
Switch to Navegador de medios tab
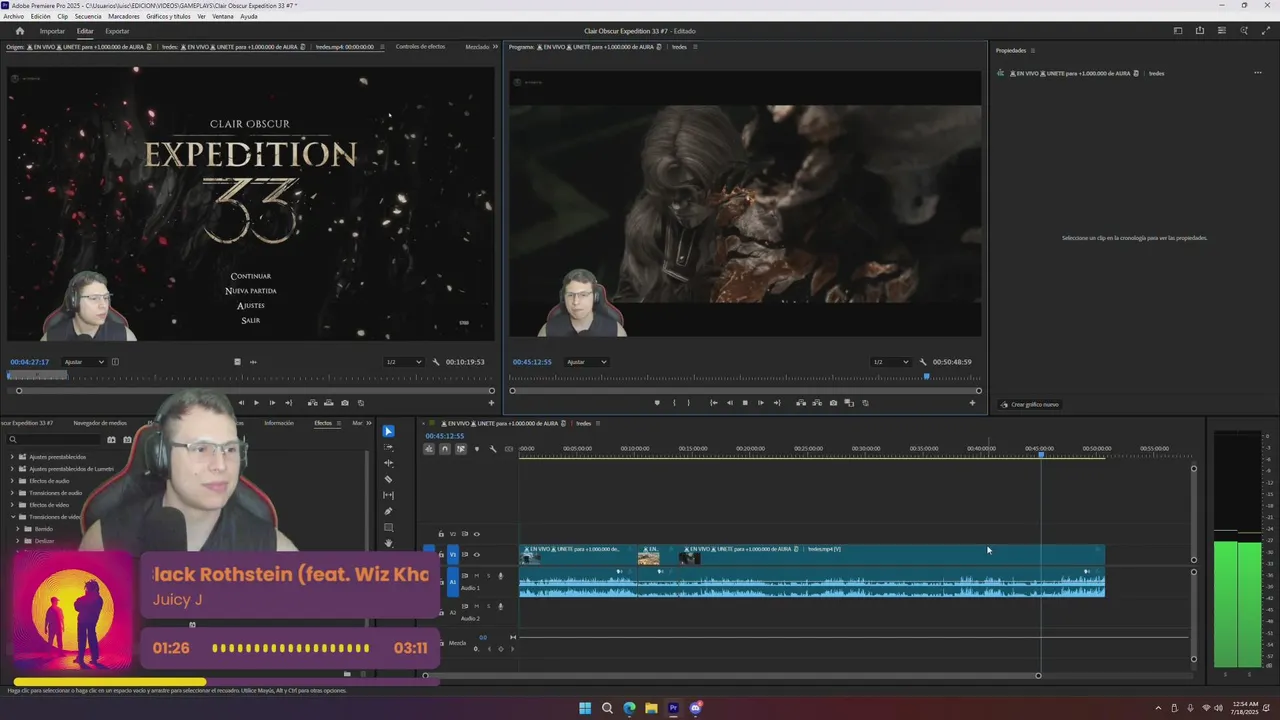click(100, 423)
